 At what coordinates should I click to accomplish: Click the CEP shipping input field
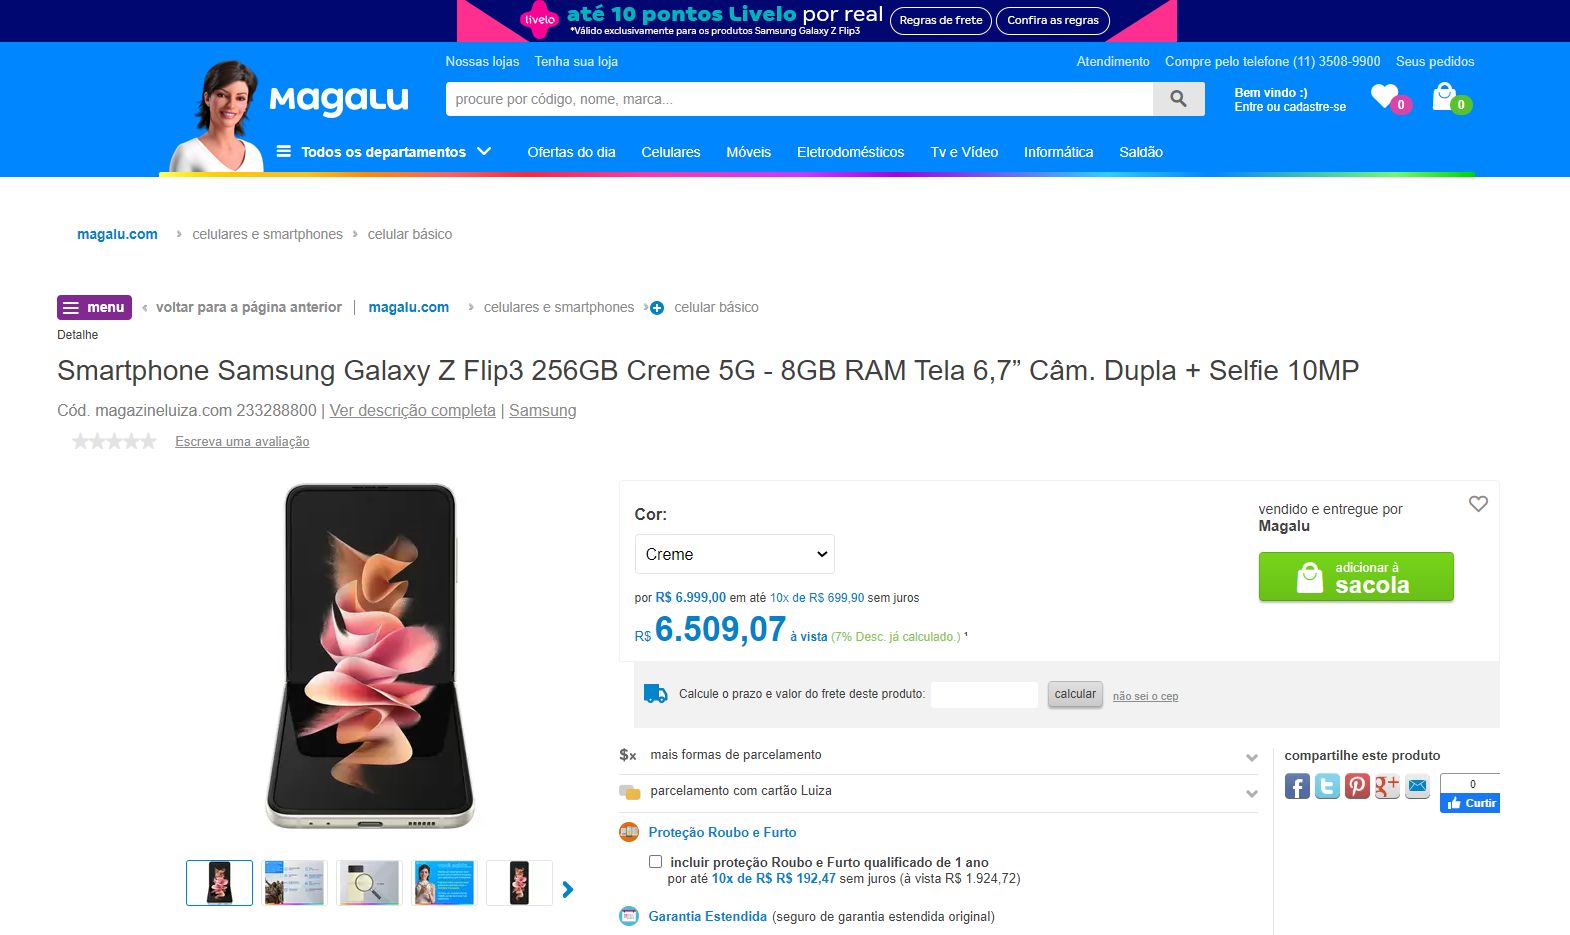click(x=985, y=694)
